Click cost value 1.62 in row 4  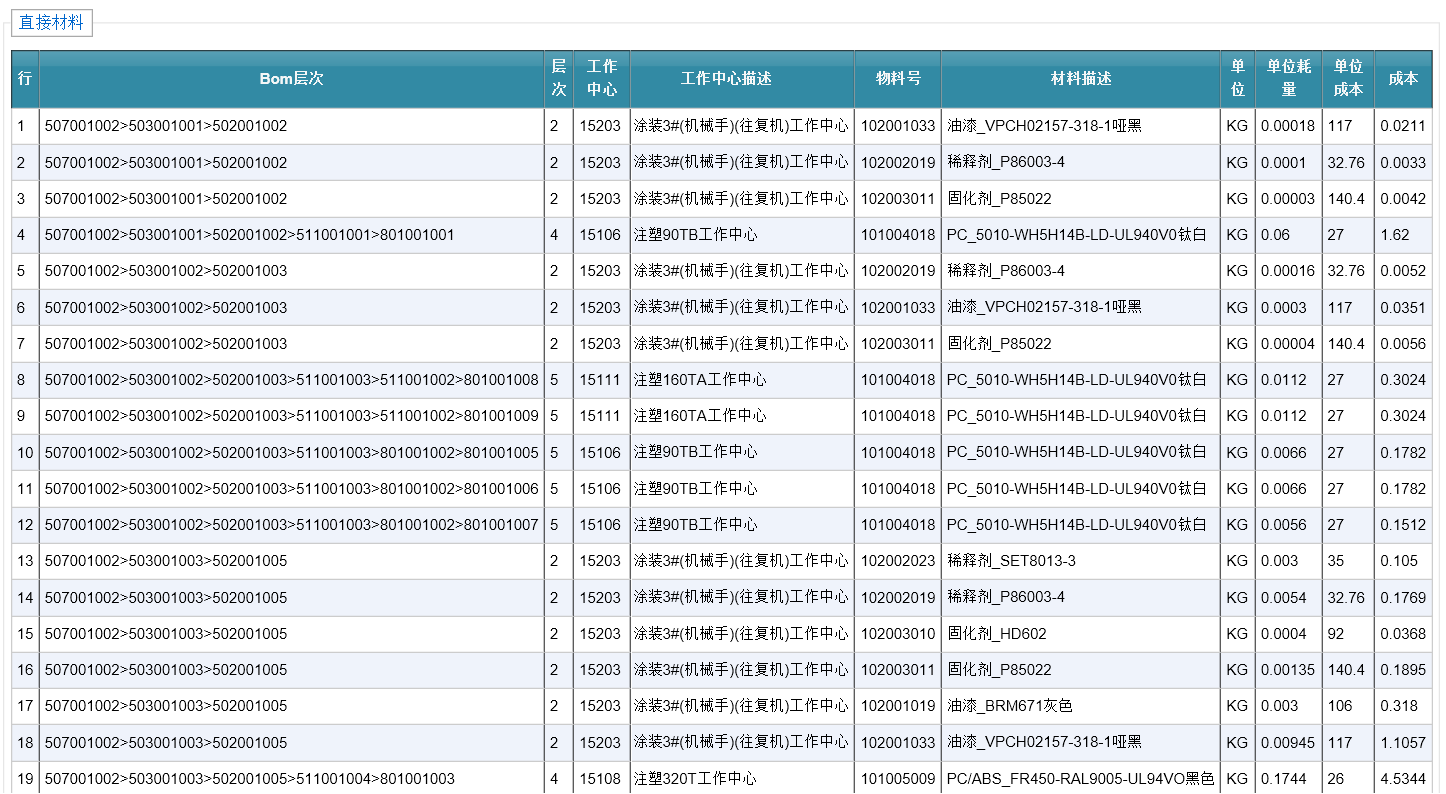[x=1395, y=235]
